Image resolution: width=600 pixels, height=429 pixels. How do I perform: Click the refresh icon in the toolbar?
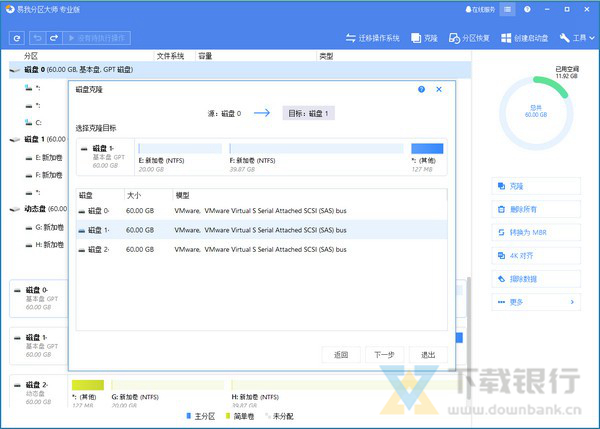click(x=18, y=38)
